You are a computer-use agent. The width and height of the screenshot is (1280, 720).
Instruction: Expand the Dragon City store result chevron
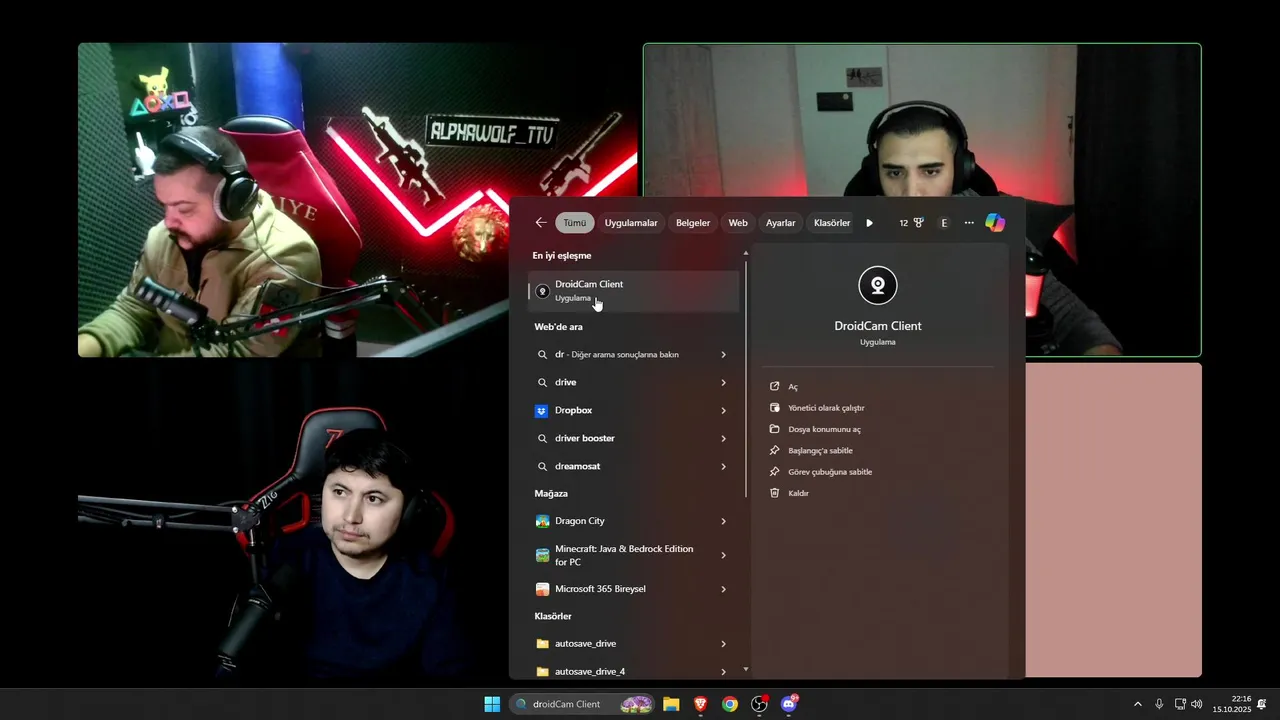(x=723, y=521)
